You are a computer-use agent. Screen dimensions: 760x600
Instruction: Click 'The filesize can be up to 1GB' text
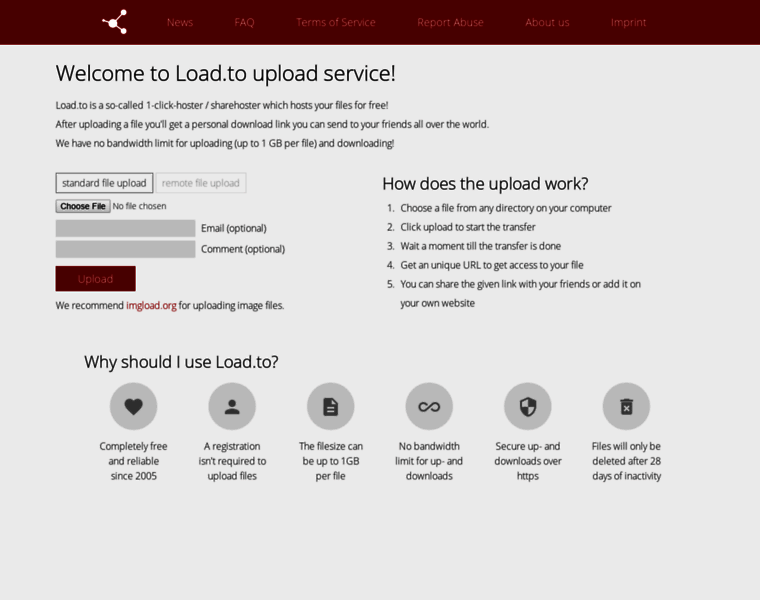[x=331, y=461]
